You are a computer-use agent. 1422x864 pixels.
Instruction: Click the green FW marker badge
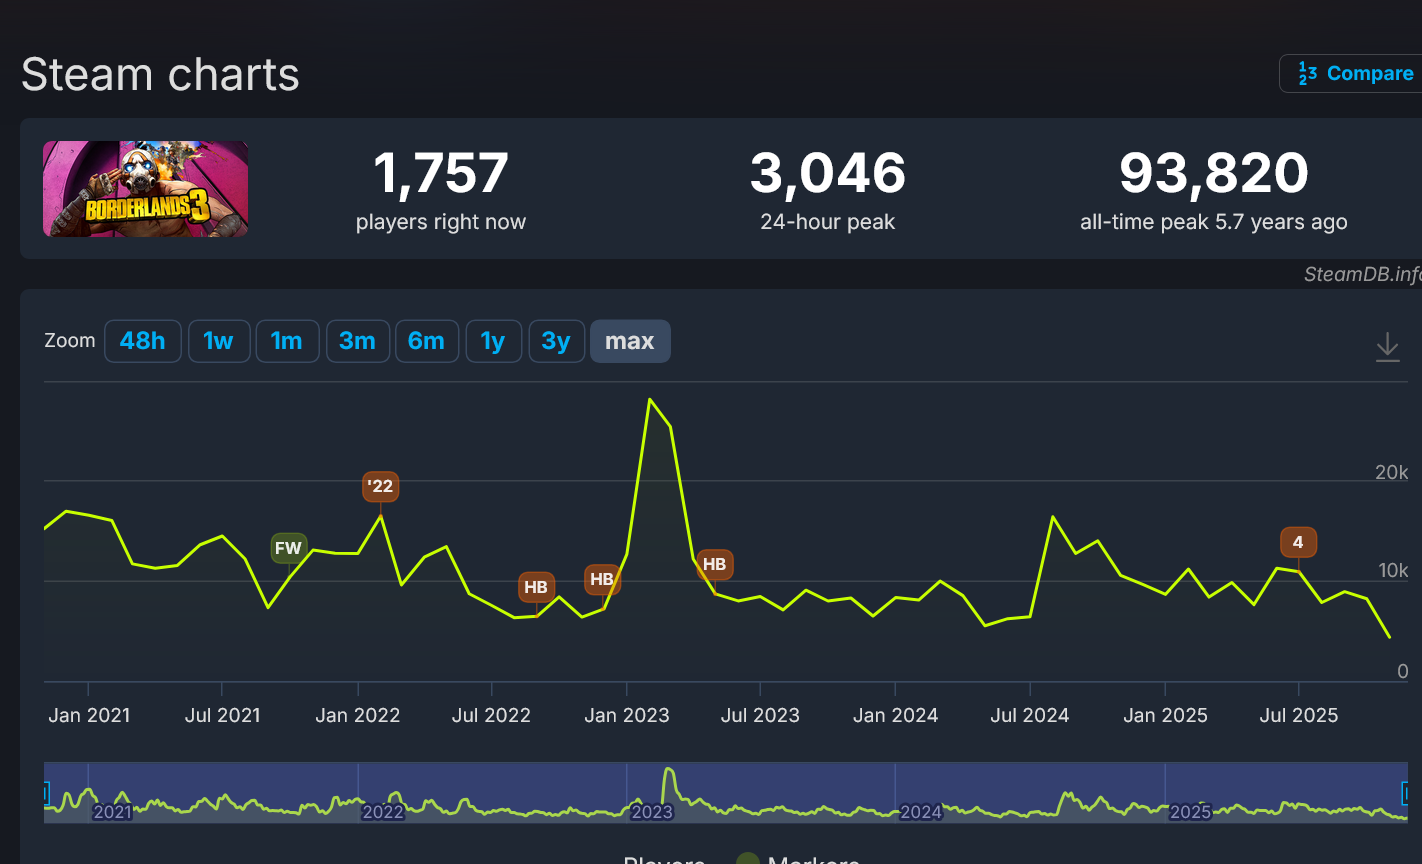click(x=288, y=548)
